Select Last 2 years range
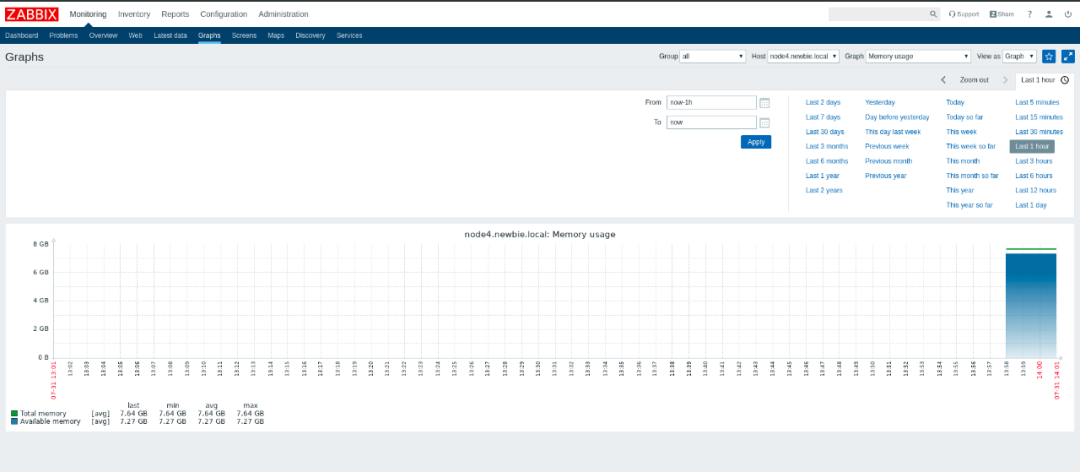 pos(824,190)
